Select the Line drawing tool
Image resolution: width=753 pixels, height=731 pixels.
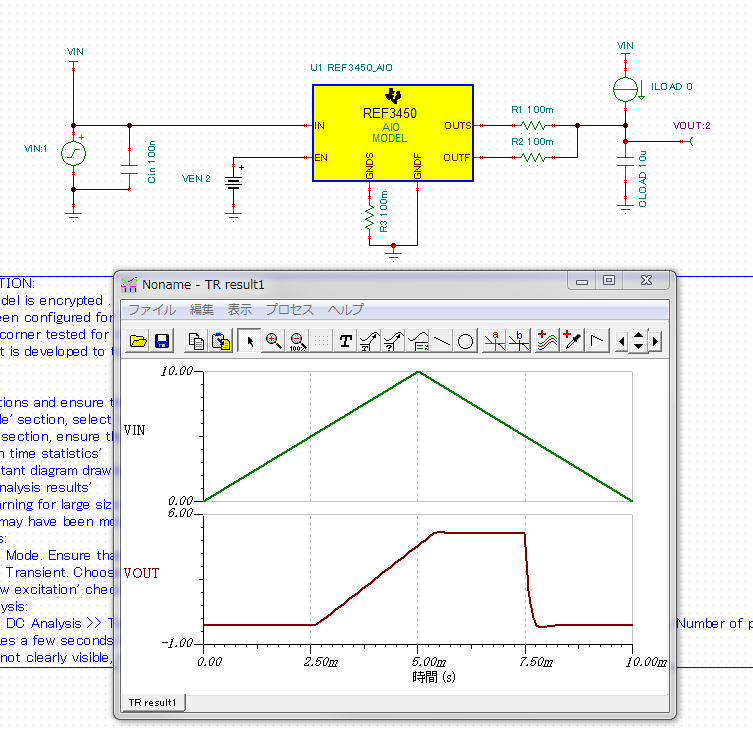pyautogui.click(x=442, y=341)
